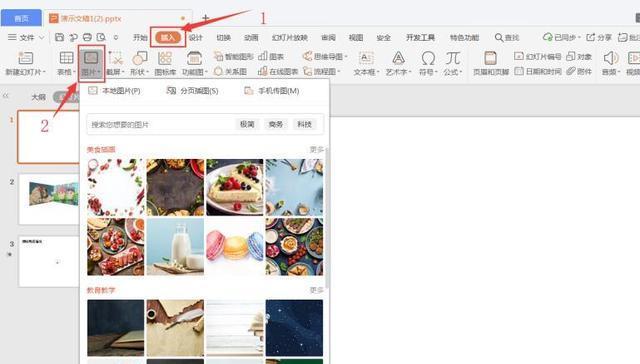Collapse the slide panel with the double chevron
Image resolution: width=640 pixels, height=364 pixels.
click(x=6, y=96)
